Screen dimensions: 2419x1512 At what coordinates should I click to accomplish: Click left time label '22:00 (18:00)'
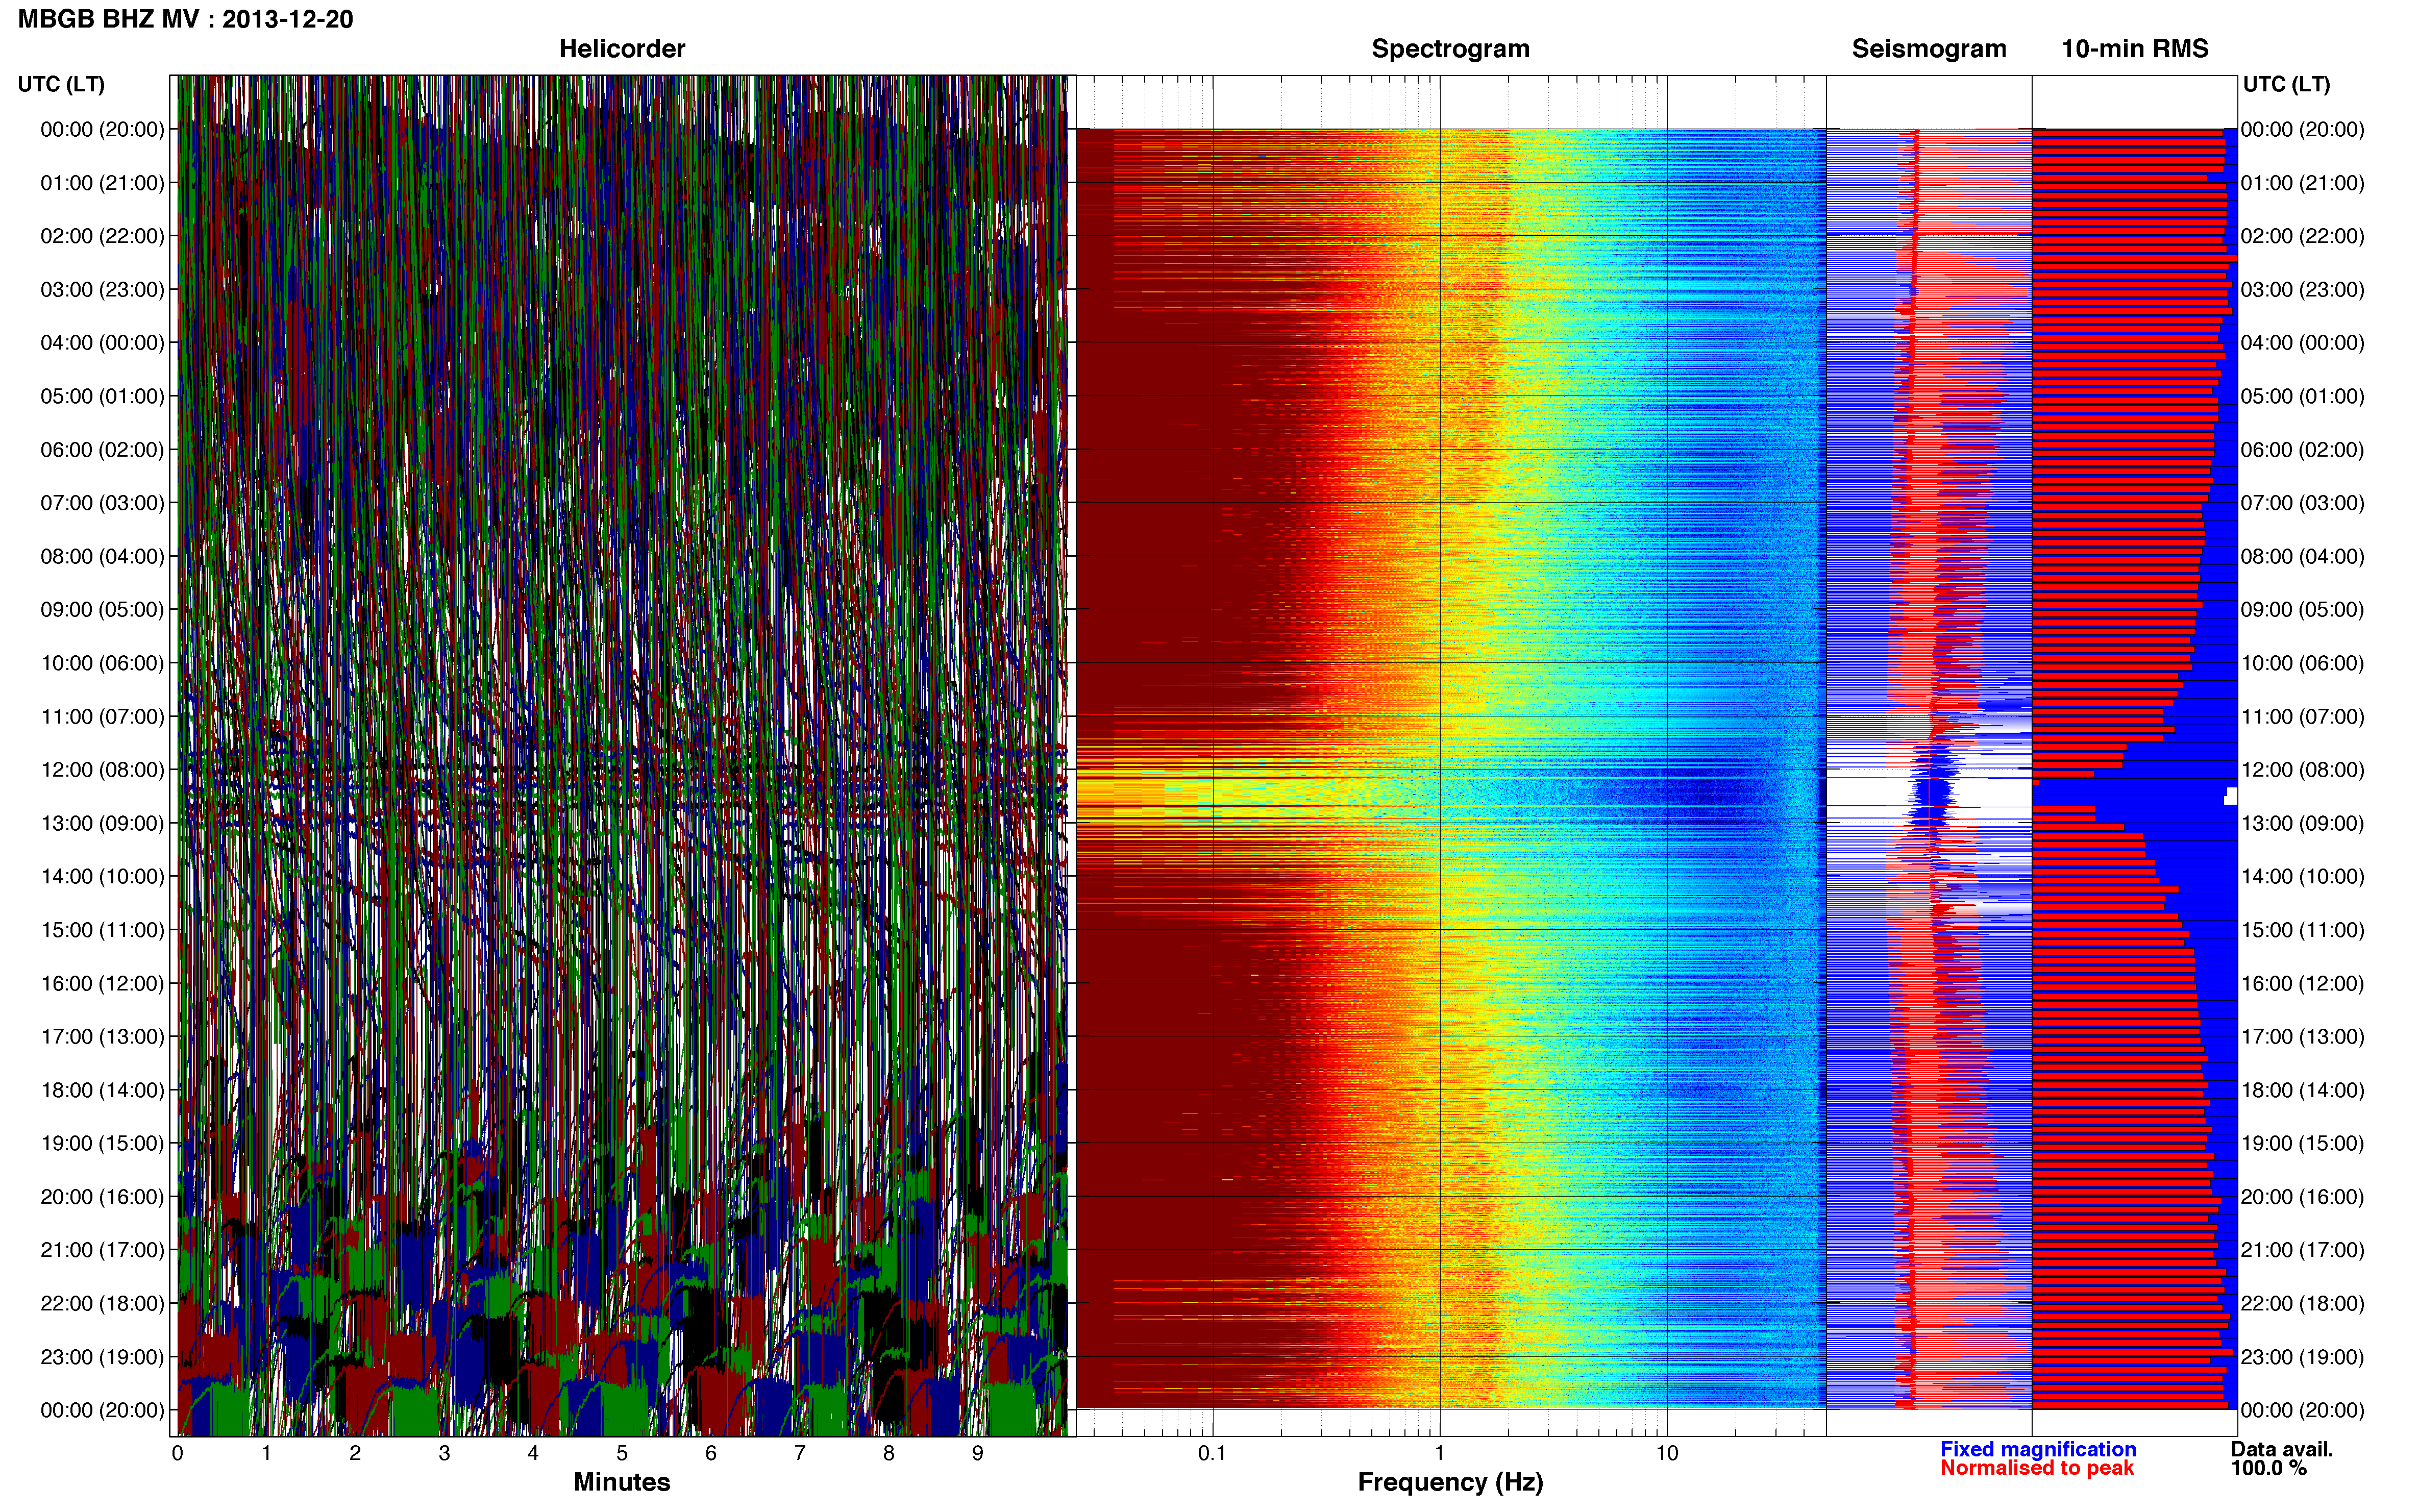point(102,1304)
